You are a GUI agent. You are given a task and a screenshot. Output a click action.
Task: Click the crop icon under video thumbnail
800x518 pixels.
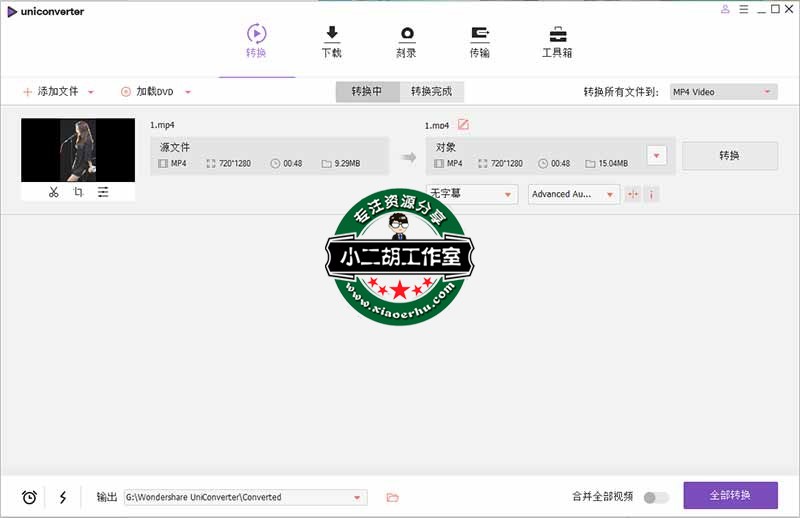pos(78,192)
